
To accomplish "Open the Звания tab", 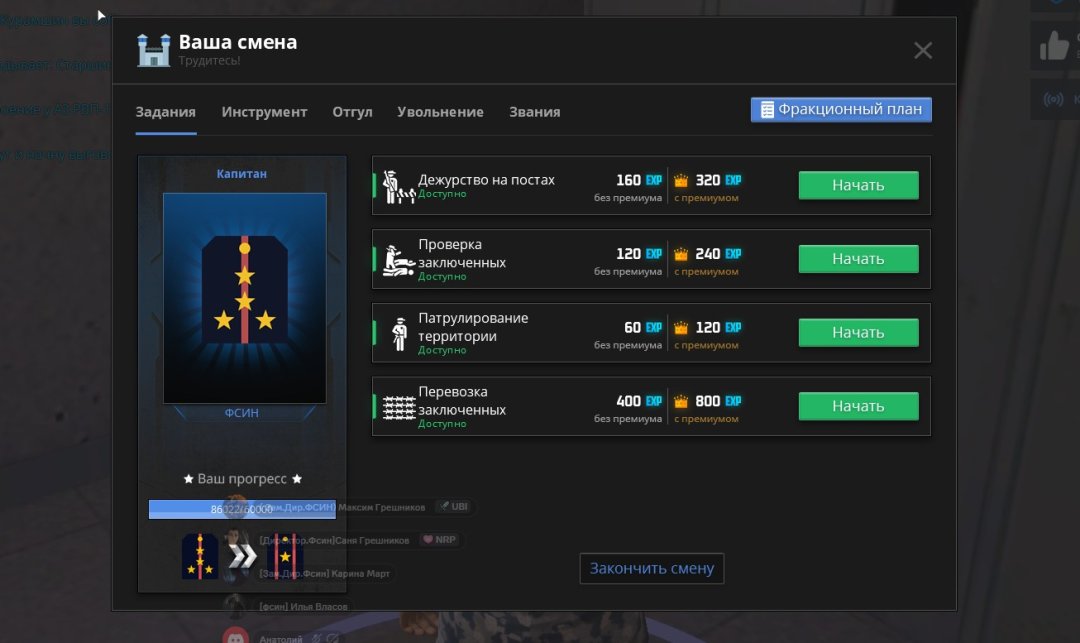I will pyautogui.click(x=534, y=112).
